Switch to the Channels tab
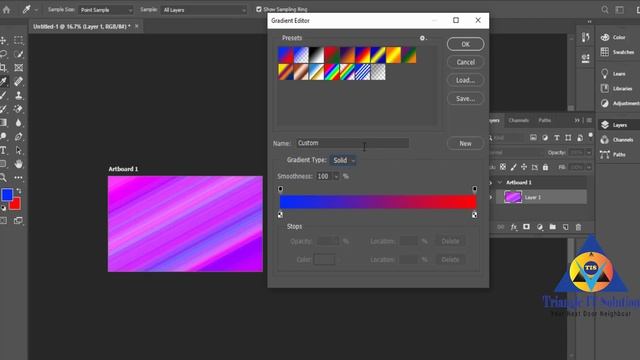This screenshot has height=360, width=640. (x=518, y=120)
